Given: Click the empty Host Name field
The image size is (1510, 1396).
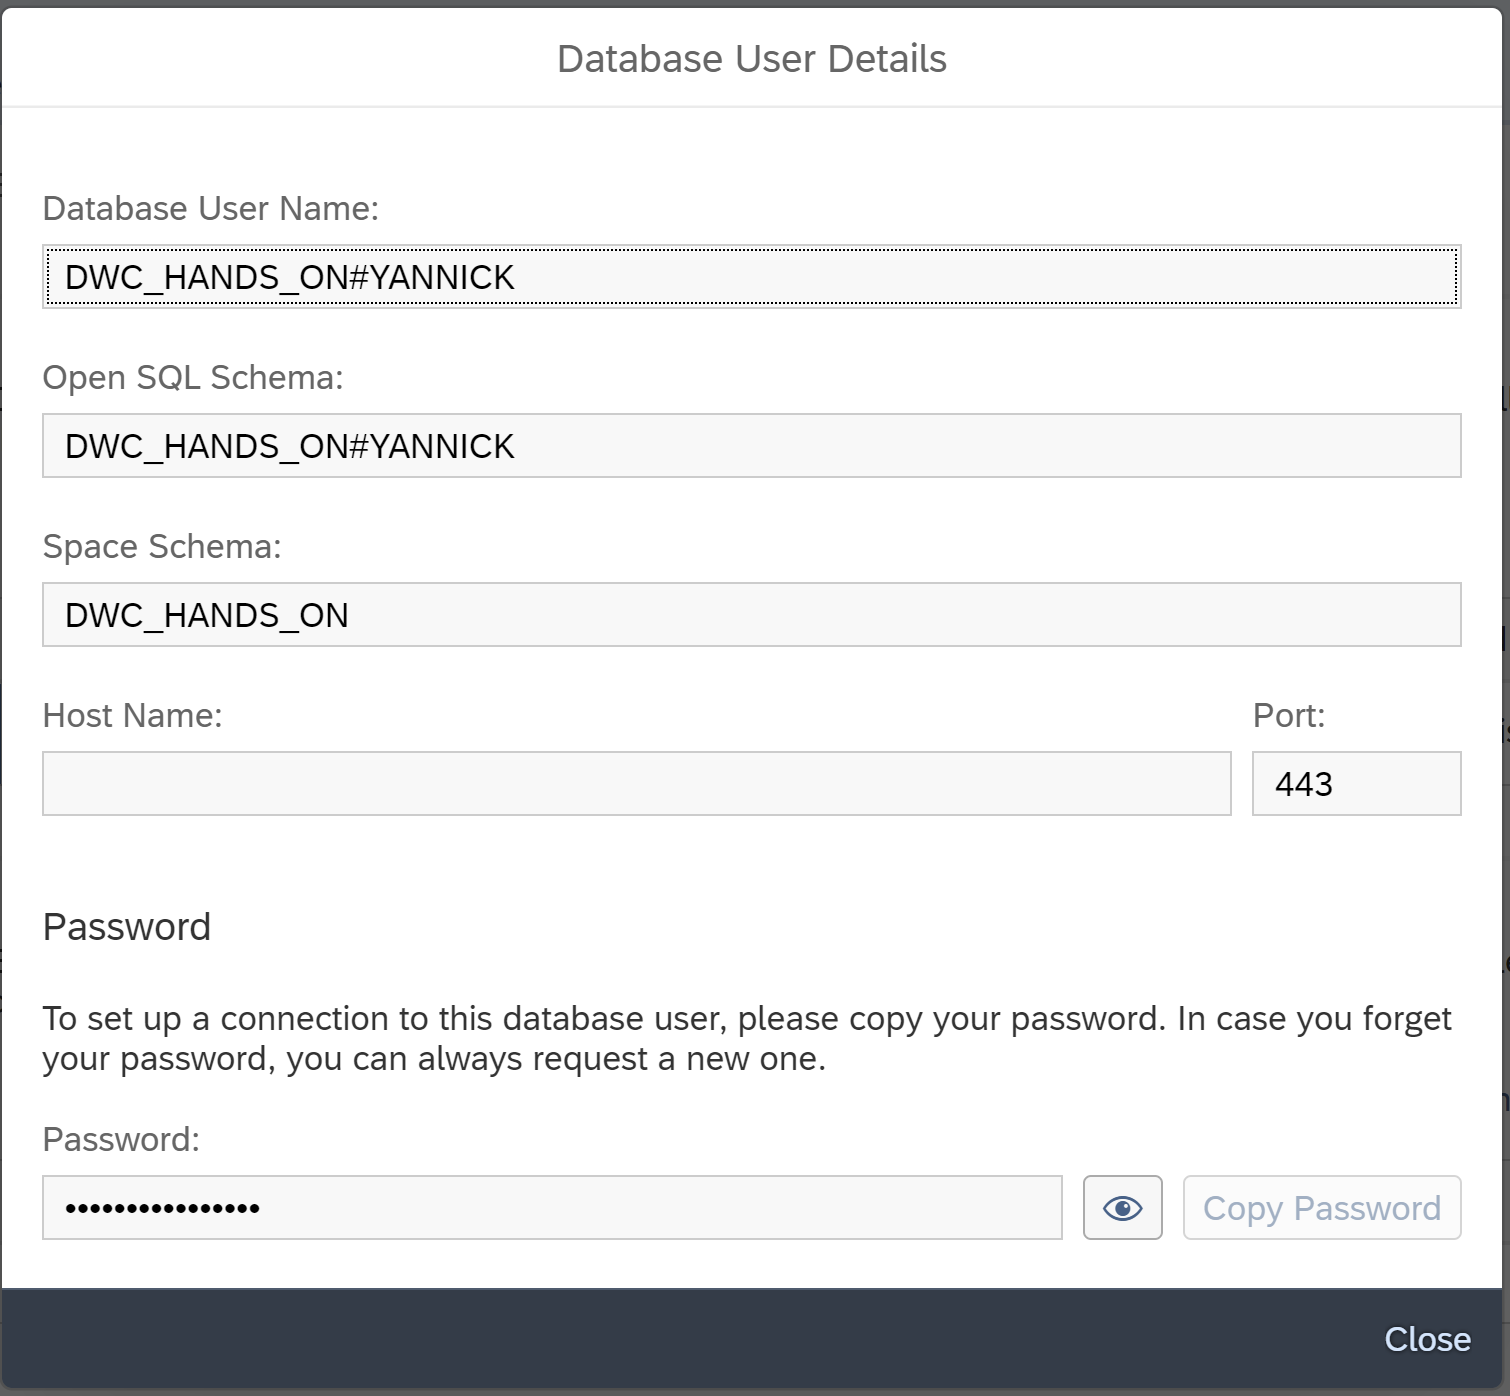Looking at the screenshot, I should (636, 784).
